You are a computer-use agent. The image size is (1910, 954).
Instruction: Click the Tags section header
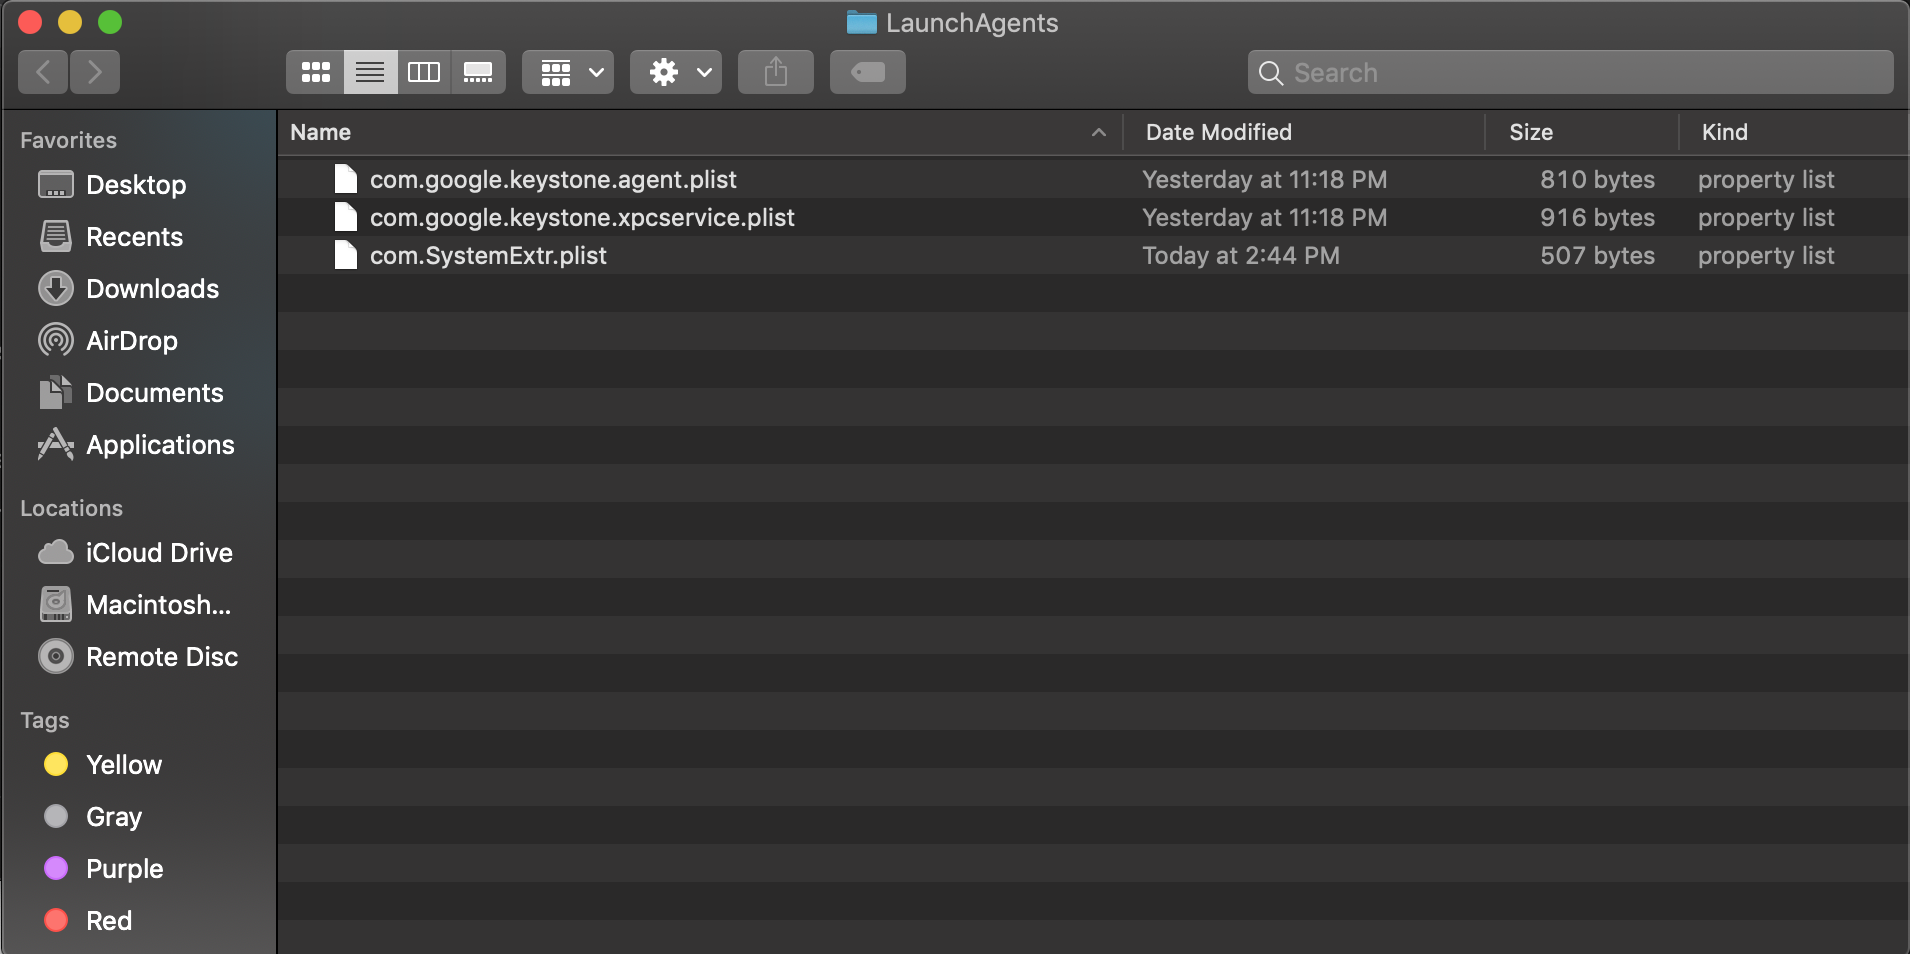coord(45,720)
